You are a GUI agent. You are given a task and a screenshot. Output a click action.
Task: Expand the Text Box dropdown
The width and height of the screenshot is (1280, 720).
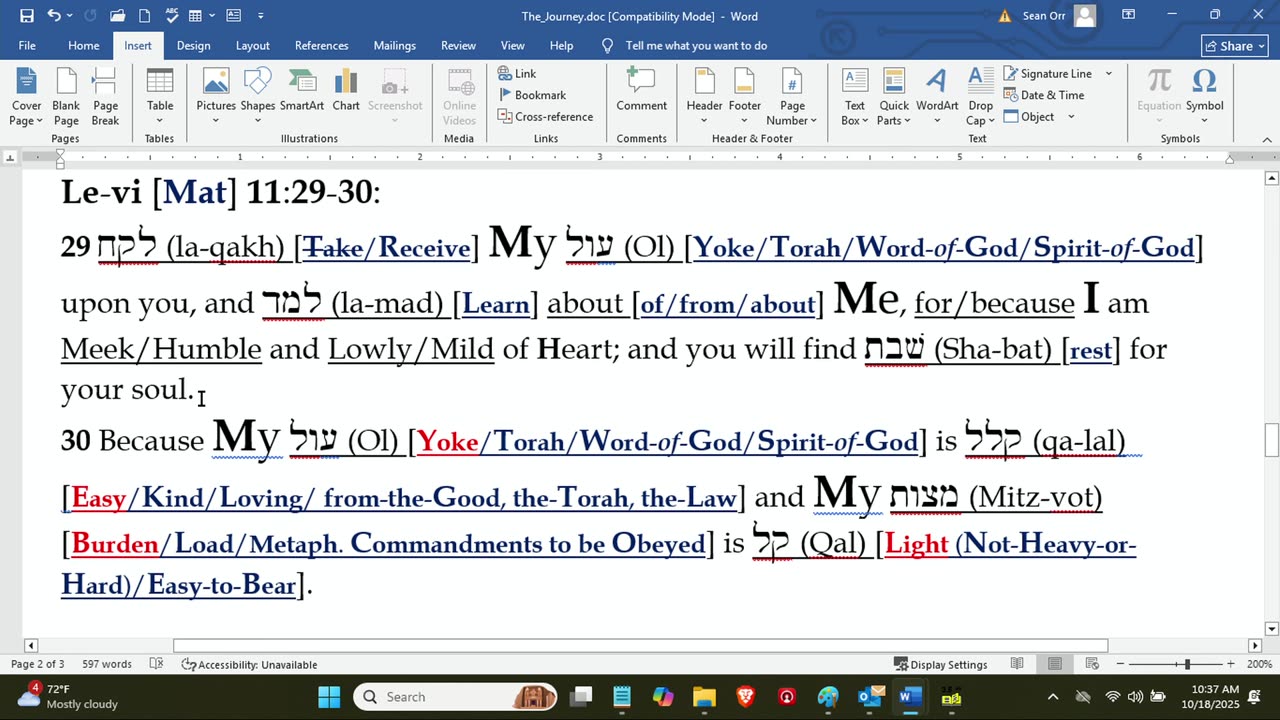coord(855,98)
